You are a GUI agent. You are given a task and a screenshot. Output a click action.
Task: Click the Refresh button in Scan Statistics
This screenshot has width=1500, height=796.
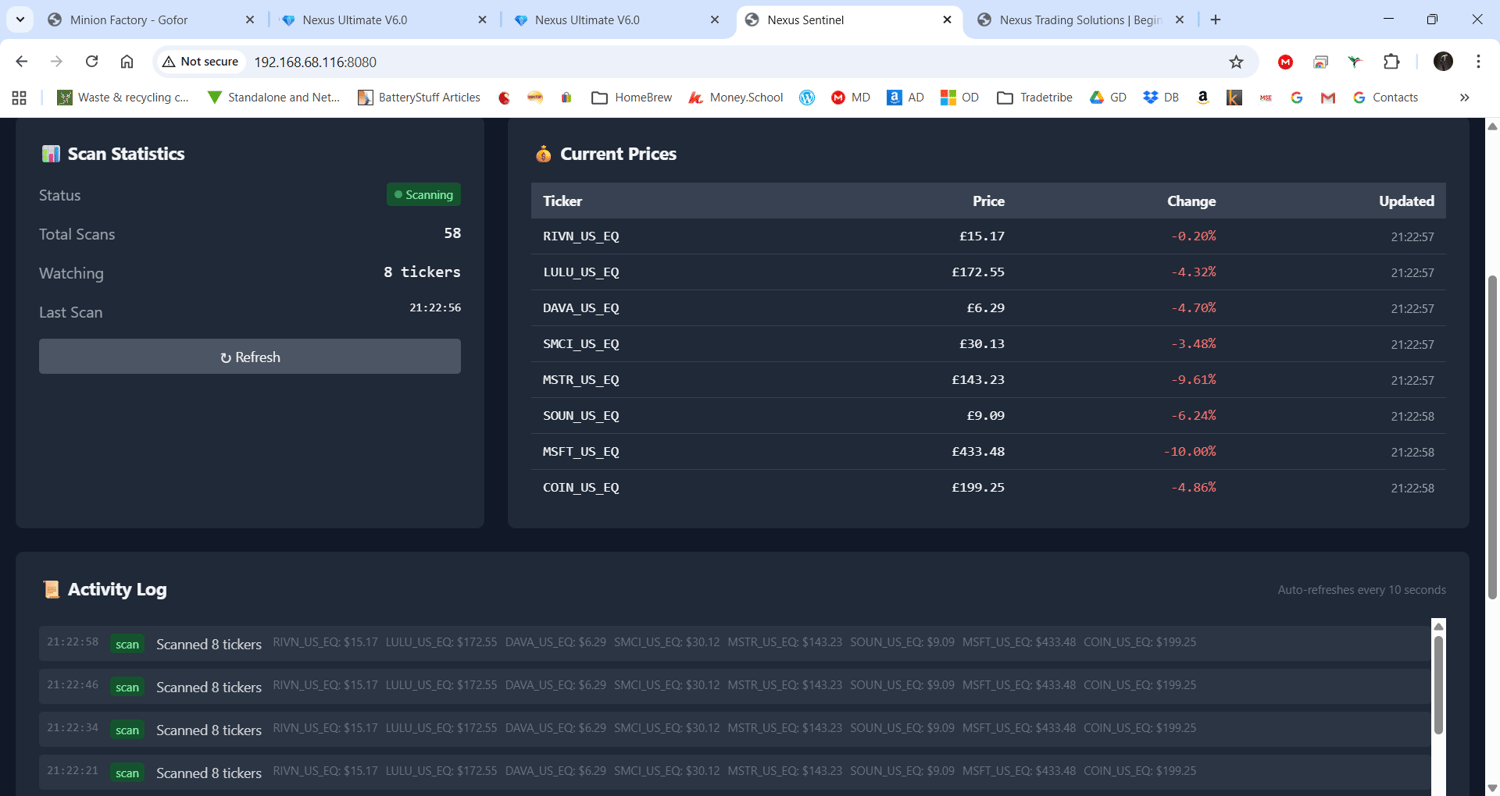click(x=250, y=357)
